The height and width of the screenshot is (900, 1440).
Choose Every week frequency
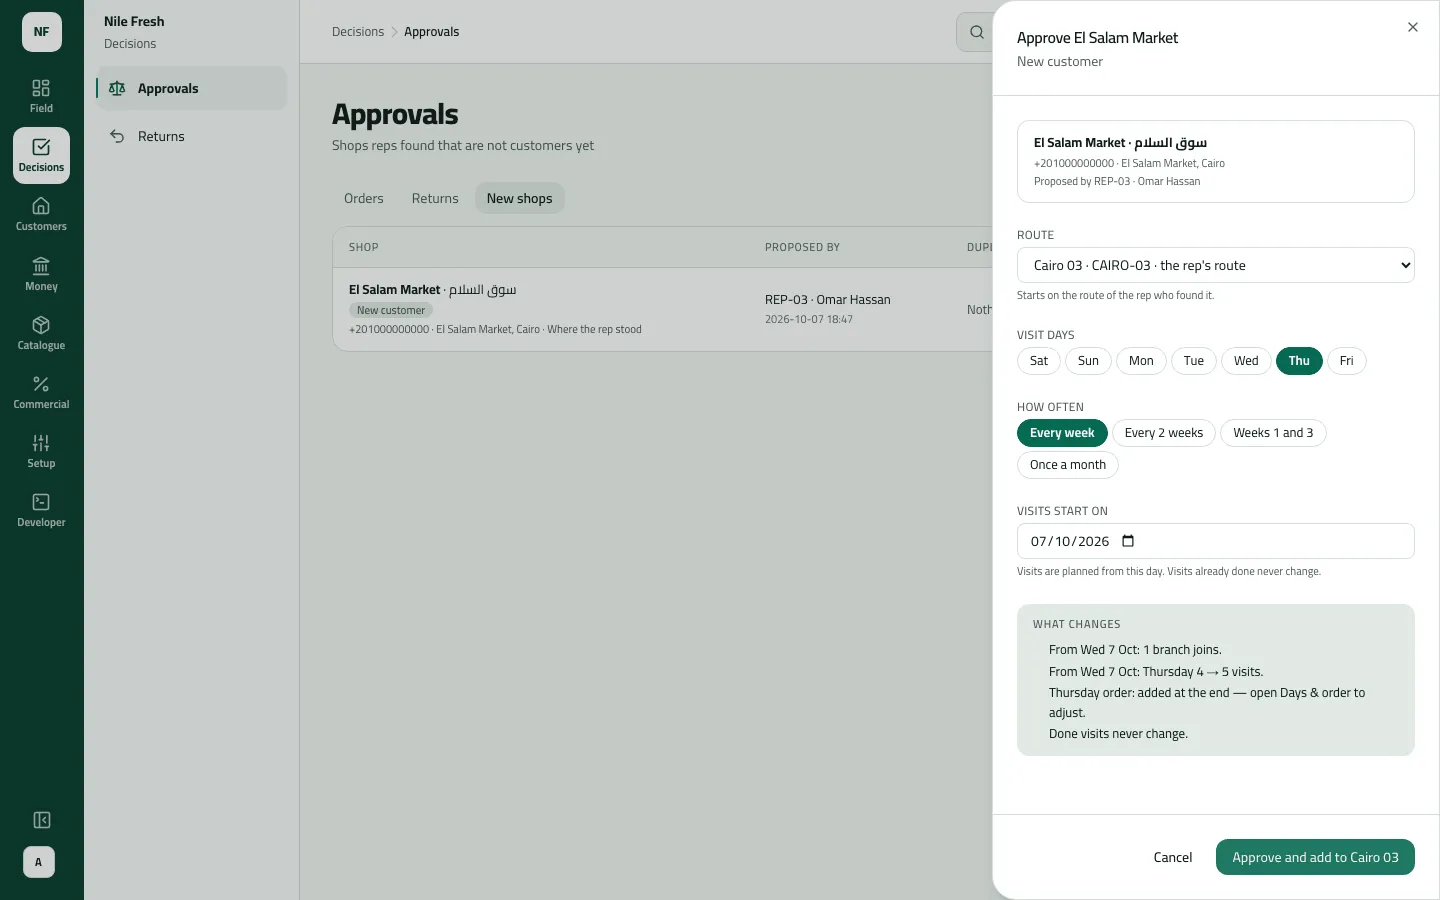coord(1062,433)
